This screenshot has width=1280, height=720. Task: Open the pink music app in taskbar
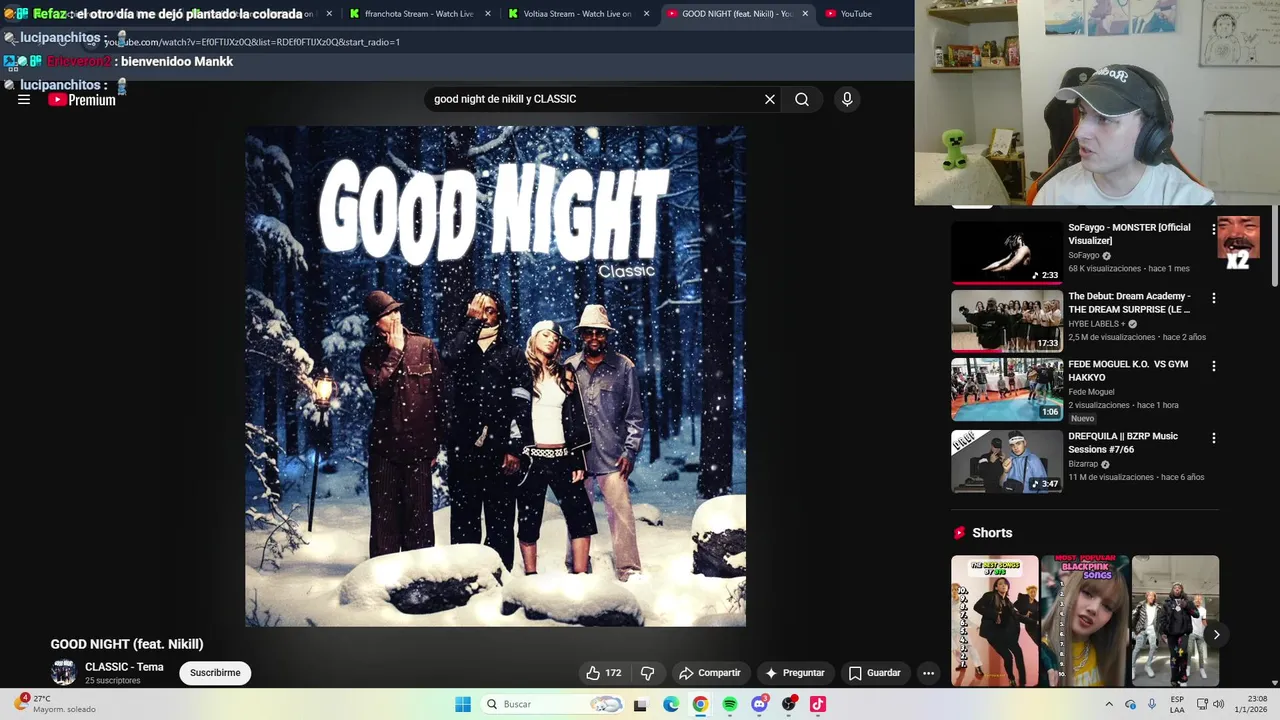[x=818, y=704]
